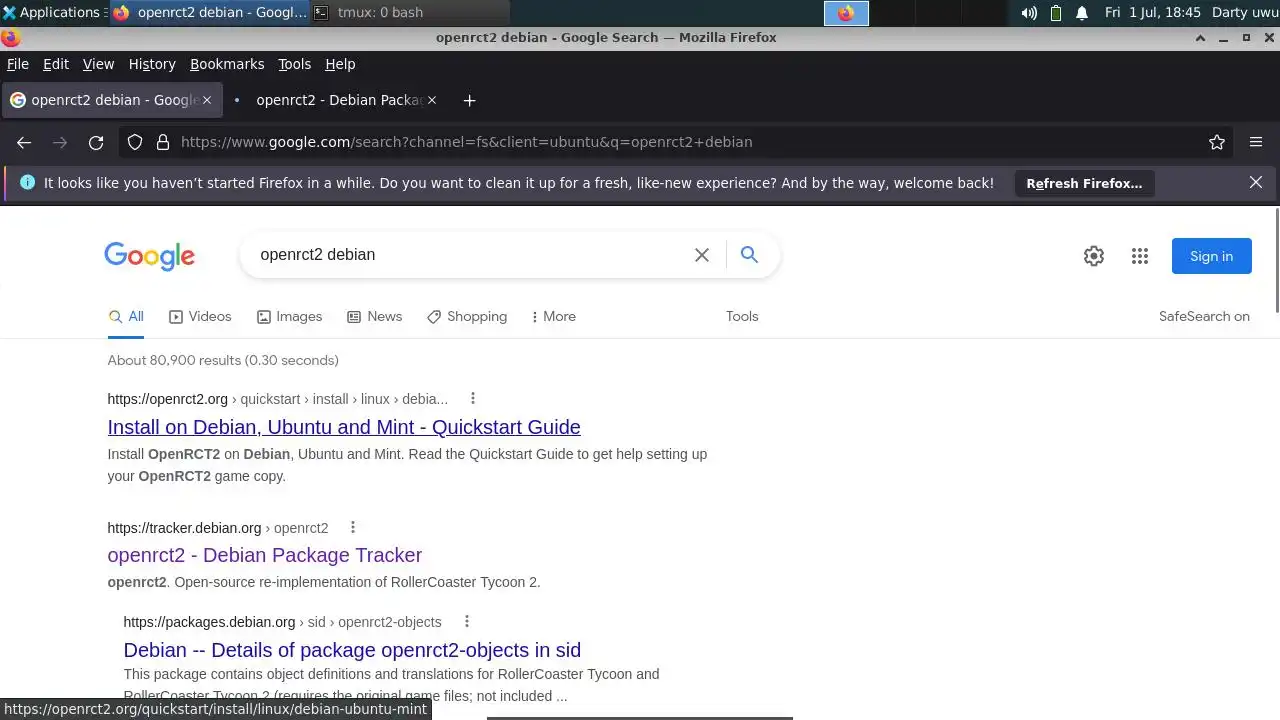The height and width of the screenshot is (720, 1280).
Task: Open the Tools menu in menubar
Action: coord(294,64)
